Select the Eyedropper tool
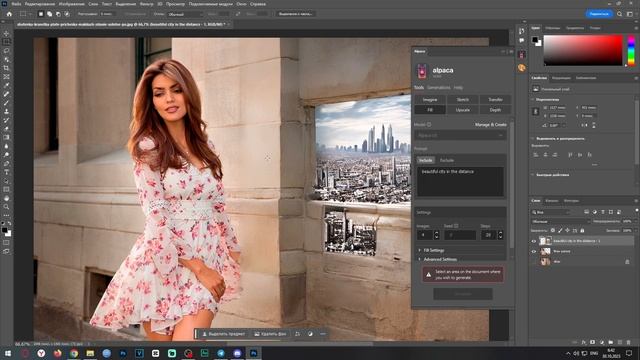 (6, 85)
